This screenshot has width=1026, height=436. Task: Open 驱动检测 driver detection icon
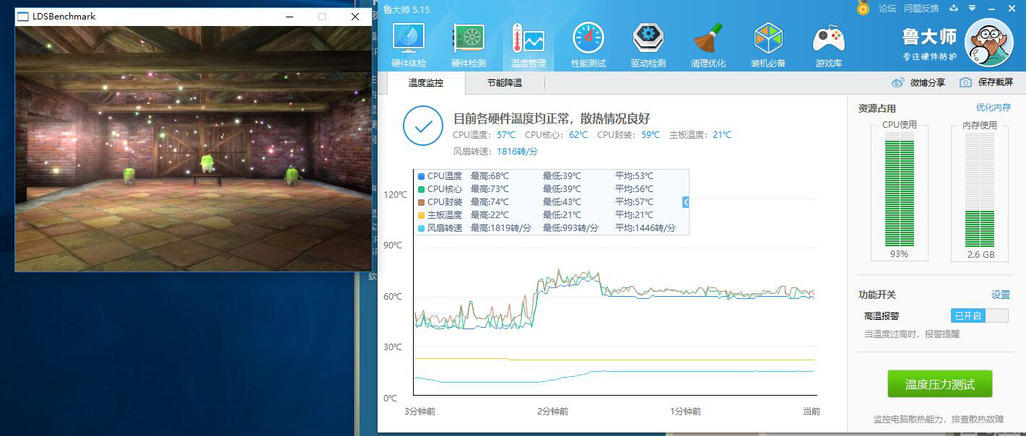coord(648,46)
